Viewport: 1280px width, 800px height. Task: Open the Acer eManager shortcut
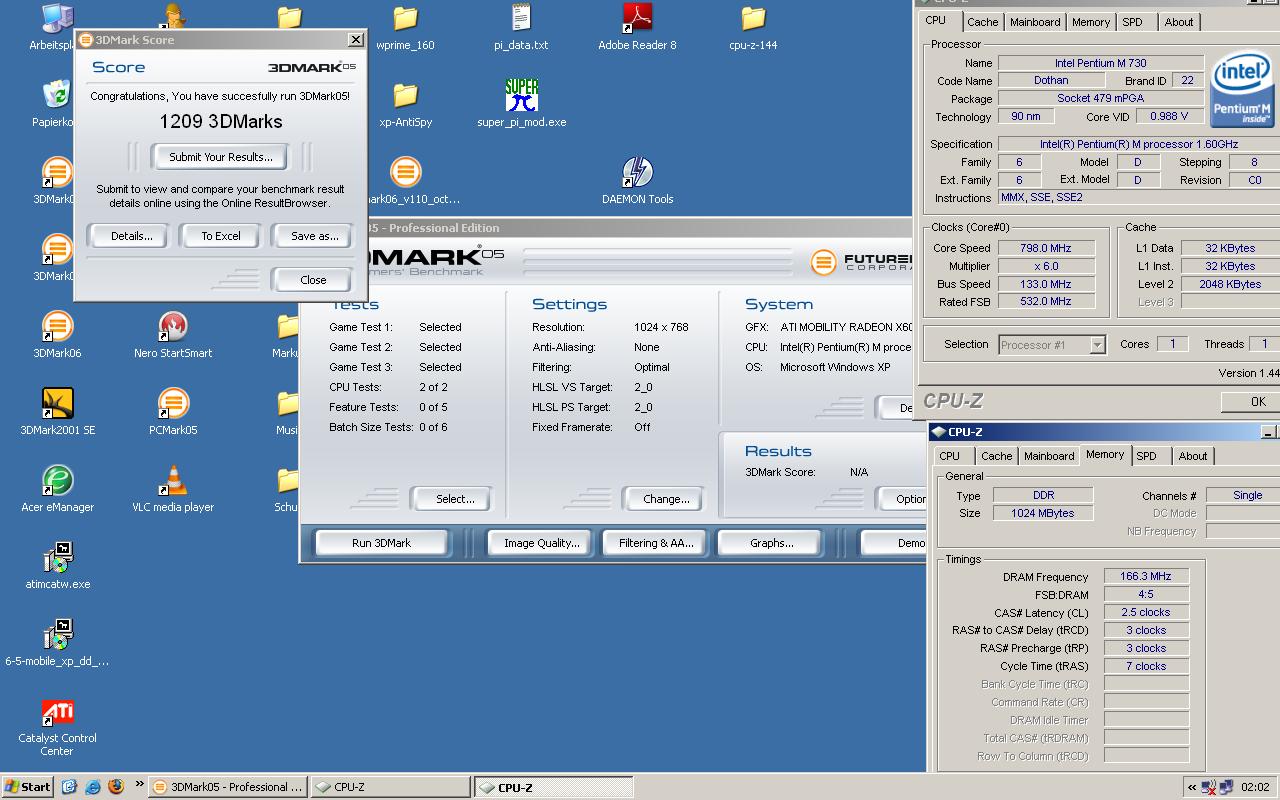(x=57, y=480)
